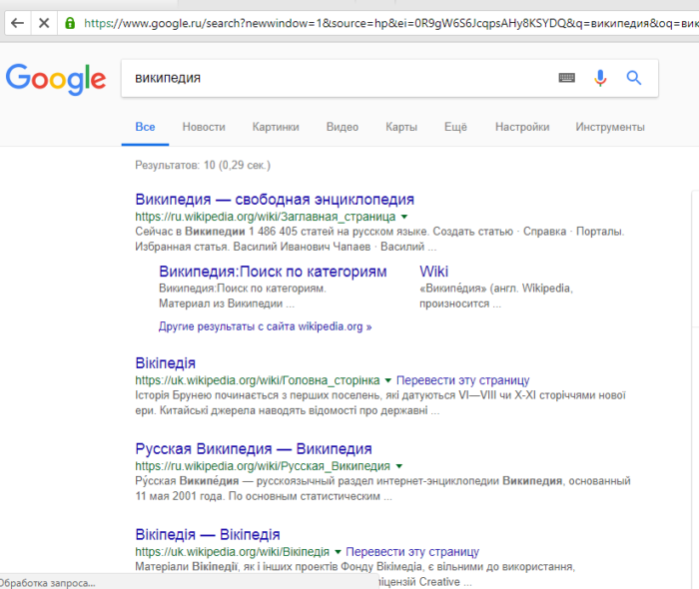The height and width of the screenshot is (589, 699).
Task: Click the "Обработка запроса..." status text
Action: click(47, 583)
